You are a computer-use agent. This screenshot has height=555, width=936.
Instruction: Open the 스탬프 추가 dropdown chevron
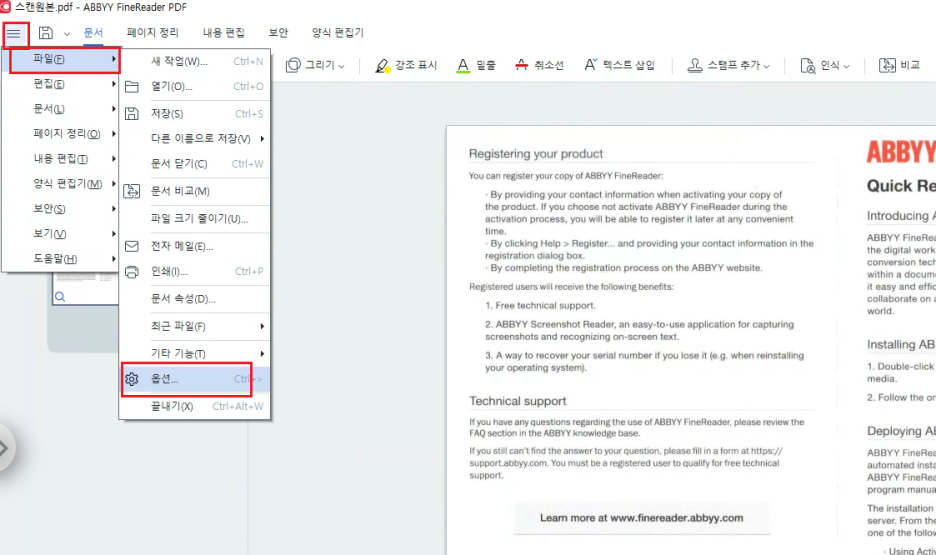point(766,66)
